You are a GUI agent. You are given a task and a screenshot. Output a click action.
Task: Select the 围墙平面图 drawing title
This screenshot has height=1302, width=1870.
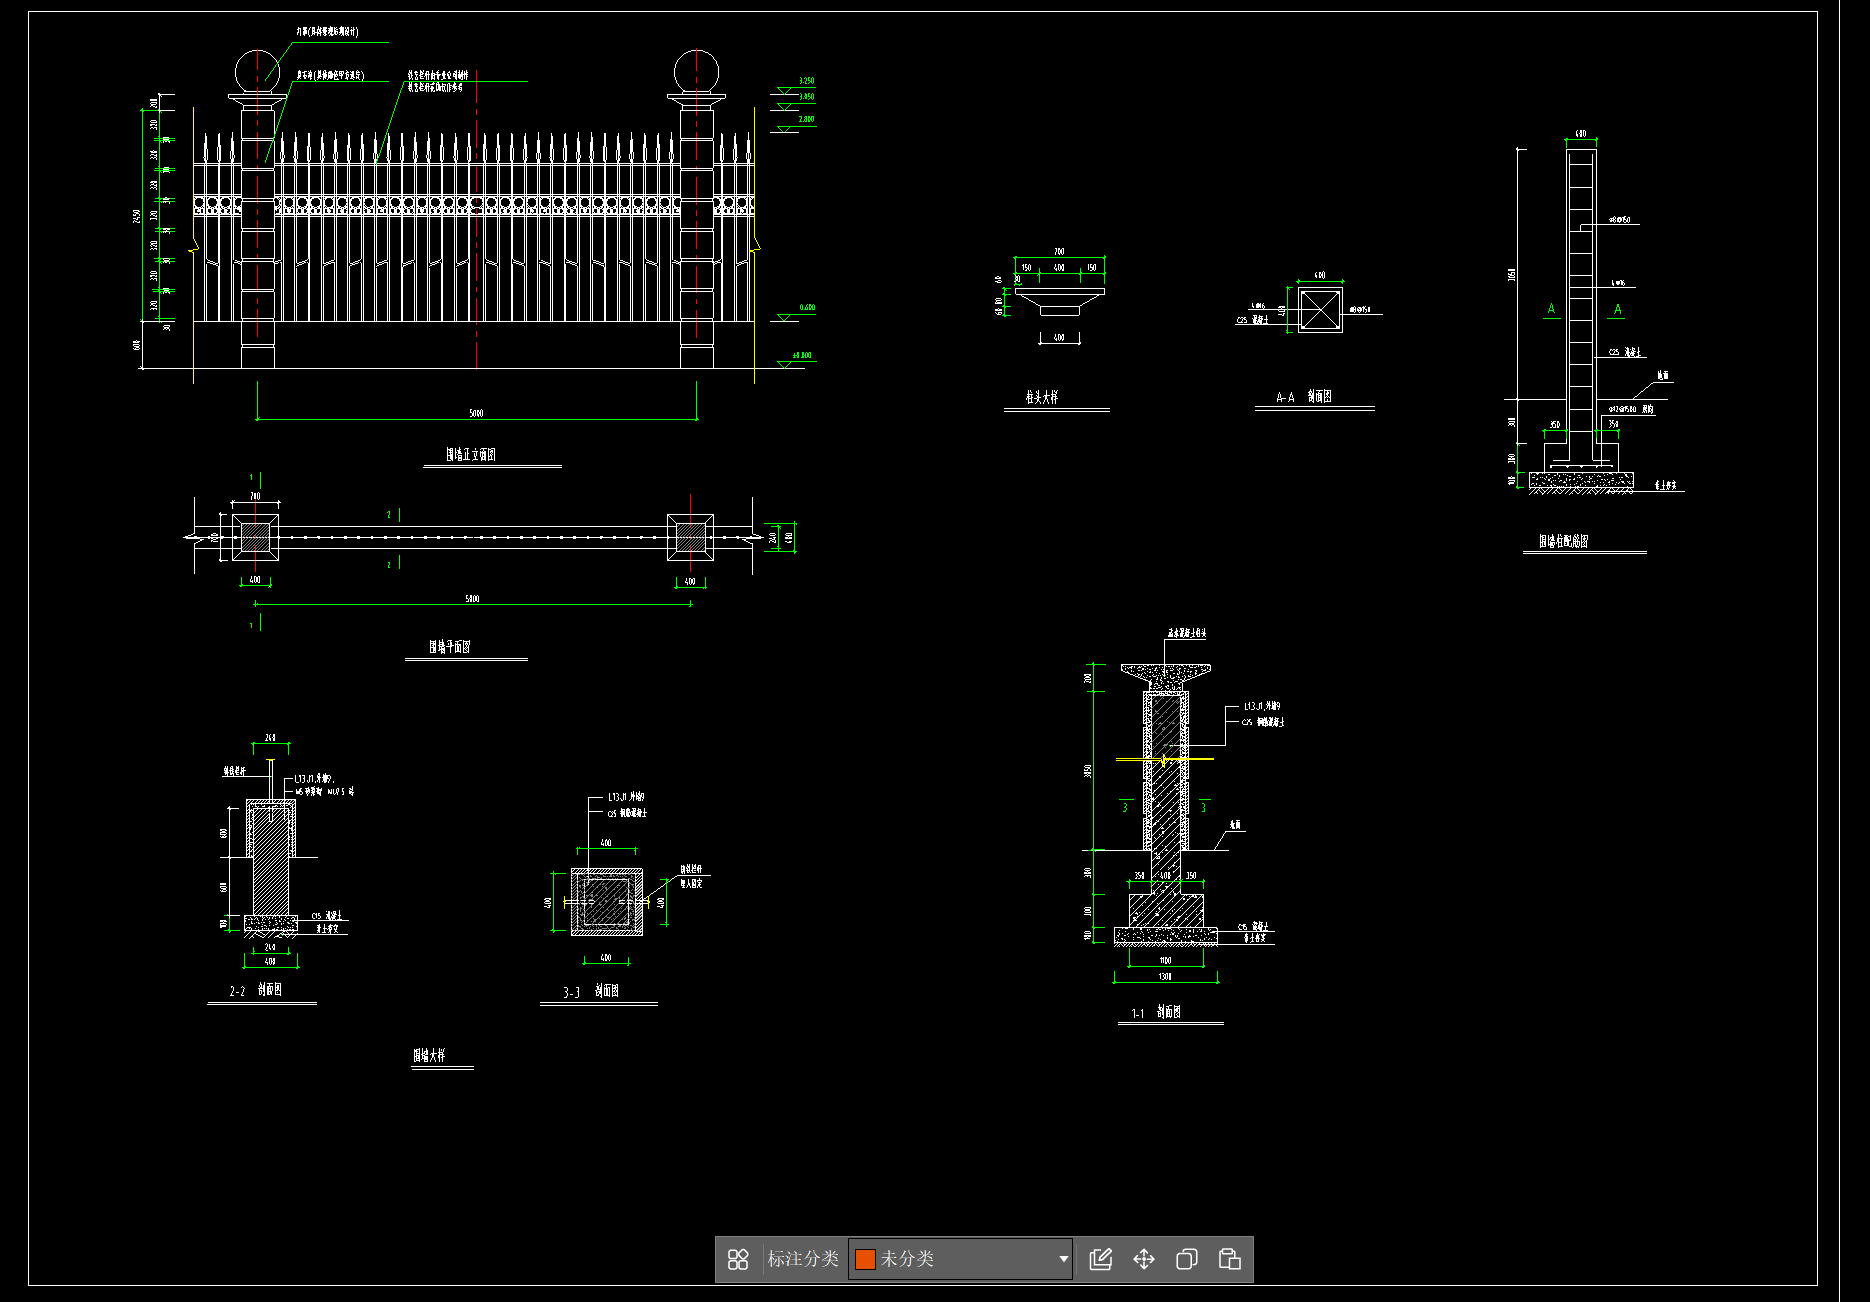[x=450, y=647]
